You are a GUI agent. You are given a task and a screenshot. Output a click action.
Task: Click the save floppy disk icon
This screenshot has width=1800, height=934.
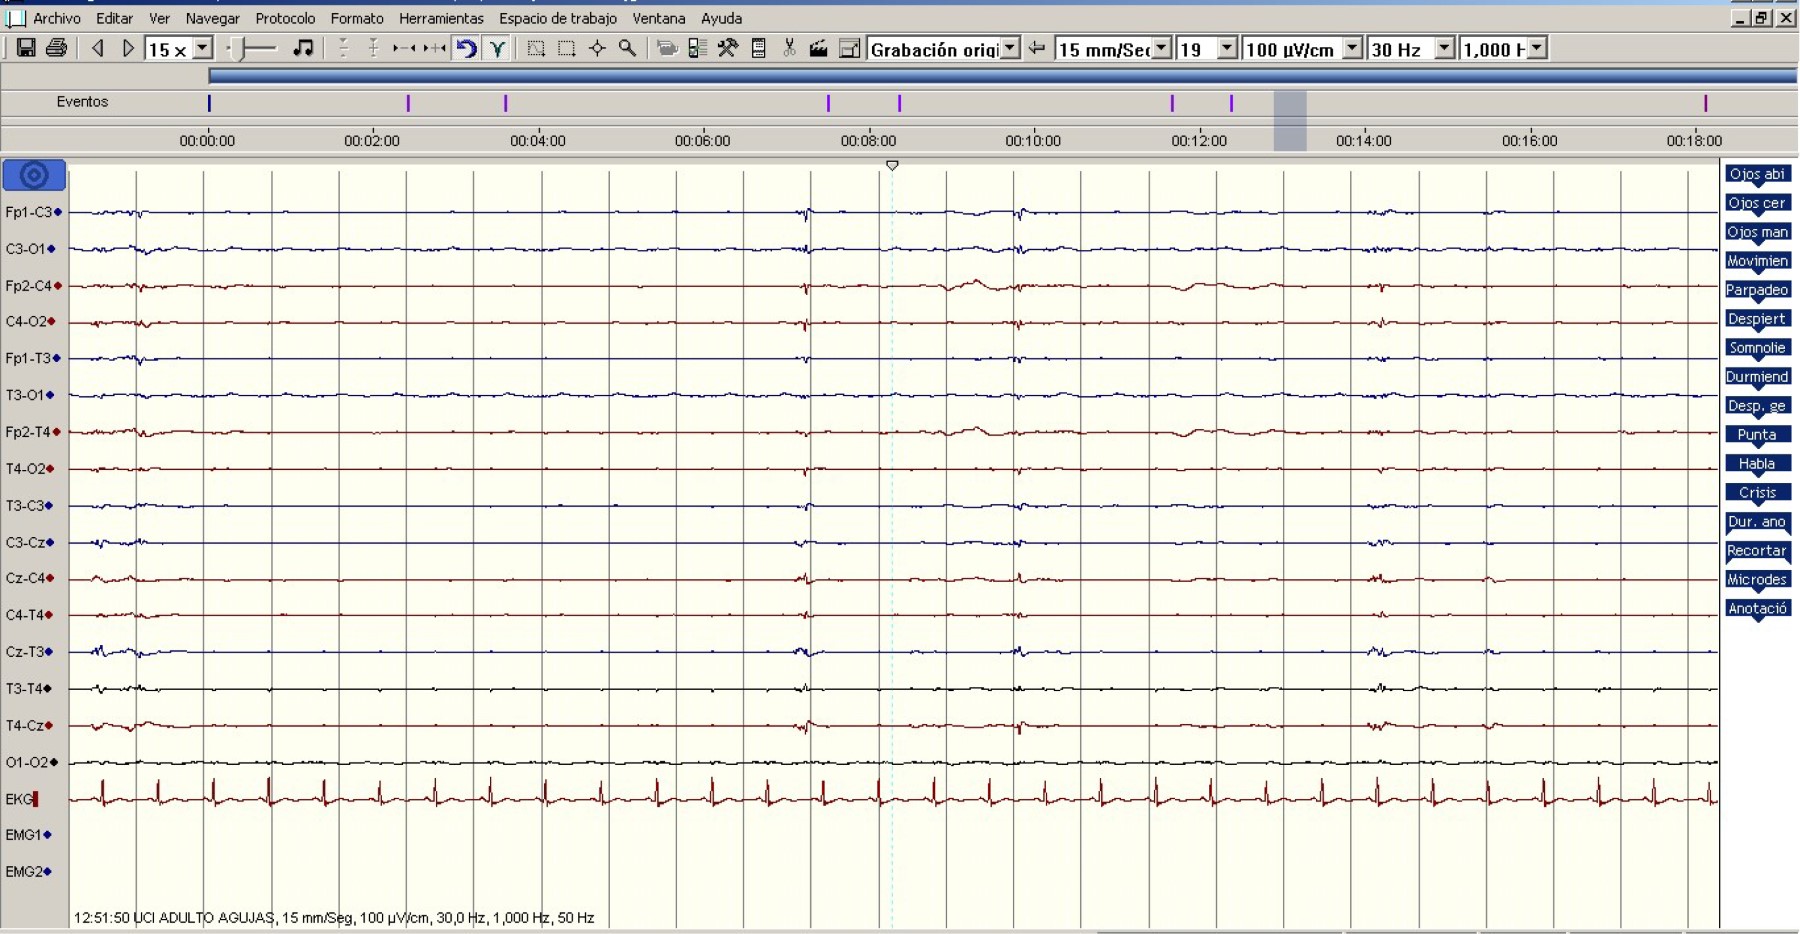point(26,48)
